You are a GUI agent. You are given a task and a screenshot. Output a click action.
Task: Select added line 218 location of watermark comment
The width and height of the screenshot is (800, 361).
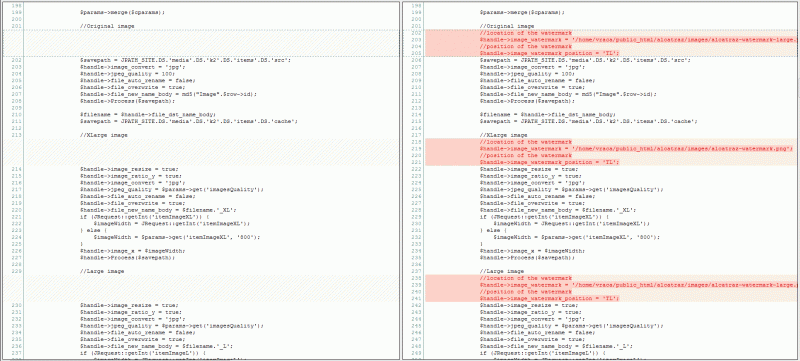(526, 142)
